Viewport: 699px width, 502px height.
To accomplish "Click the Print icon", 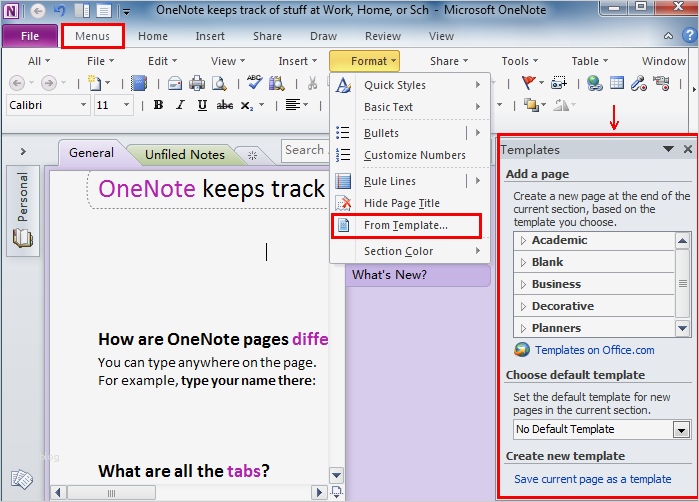I will click(x=197, y=83).
